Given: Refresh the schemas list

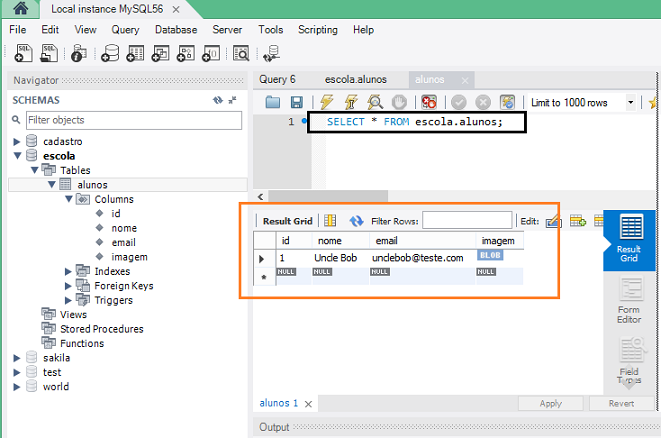Looking at the screenshot, I should point(218,100).
